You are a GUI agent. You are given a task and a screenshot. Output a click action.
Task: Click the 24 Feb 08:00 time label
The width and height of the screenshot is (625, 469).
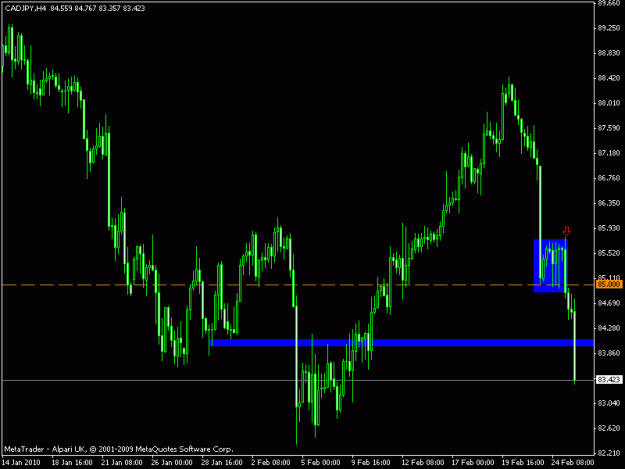click(572, 463)
